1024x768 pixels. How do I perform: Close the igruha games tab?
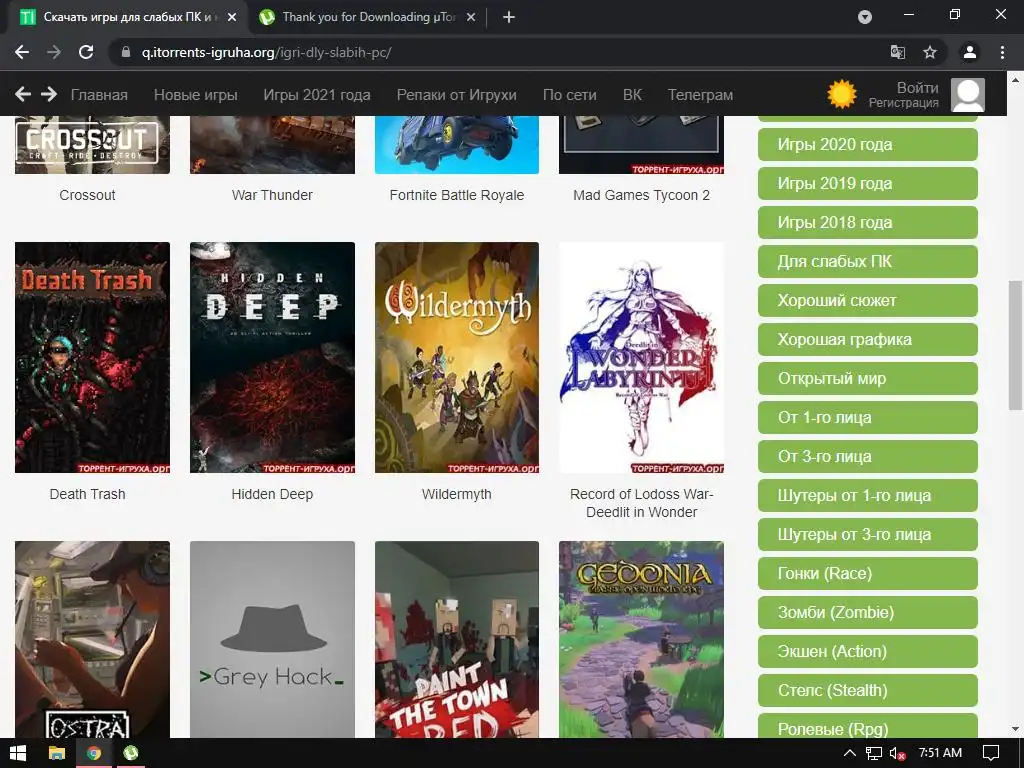coord(232,18)
